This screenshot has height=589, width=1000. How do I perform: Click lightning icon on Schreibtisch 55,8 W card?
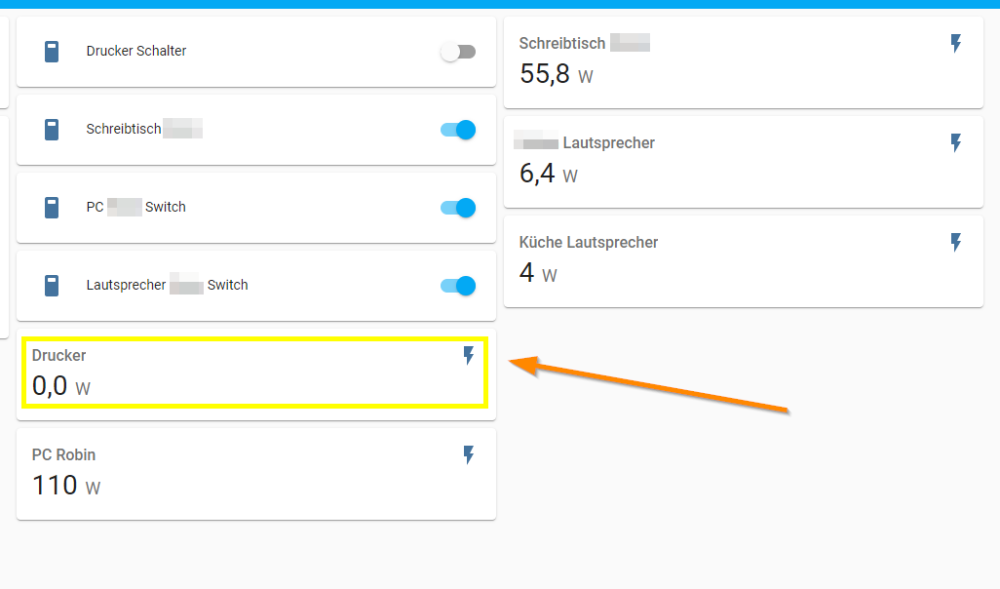956,43
